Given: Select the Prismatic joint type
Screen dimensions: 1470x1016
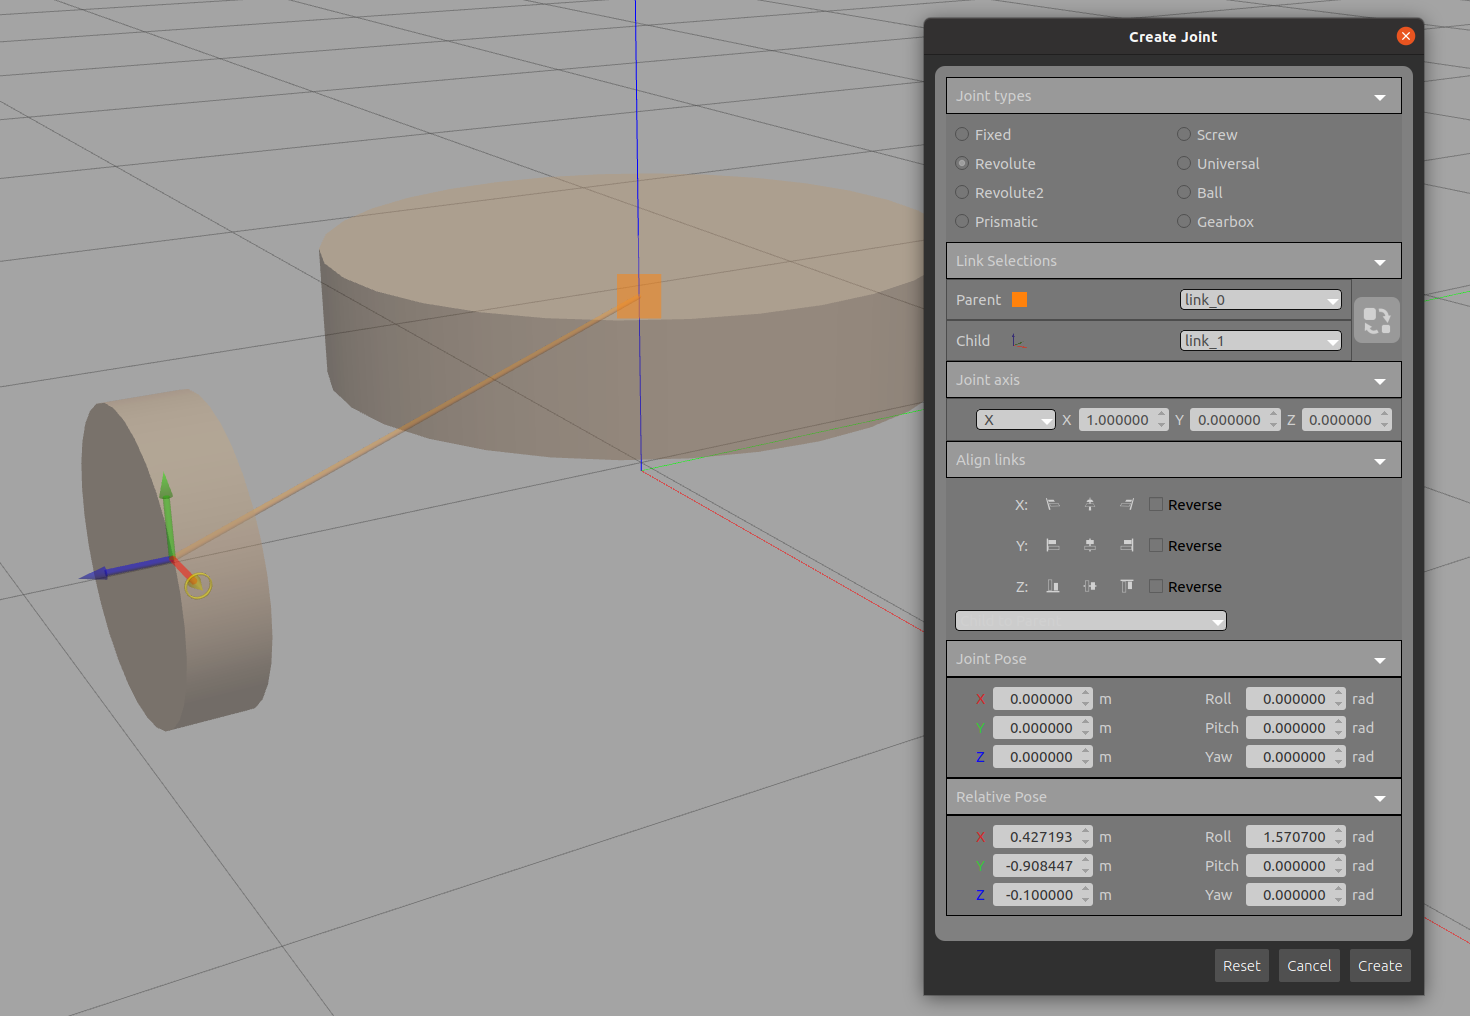Looking at the screenshot, I should 962,222.
